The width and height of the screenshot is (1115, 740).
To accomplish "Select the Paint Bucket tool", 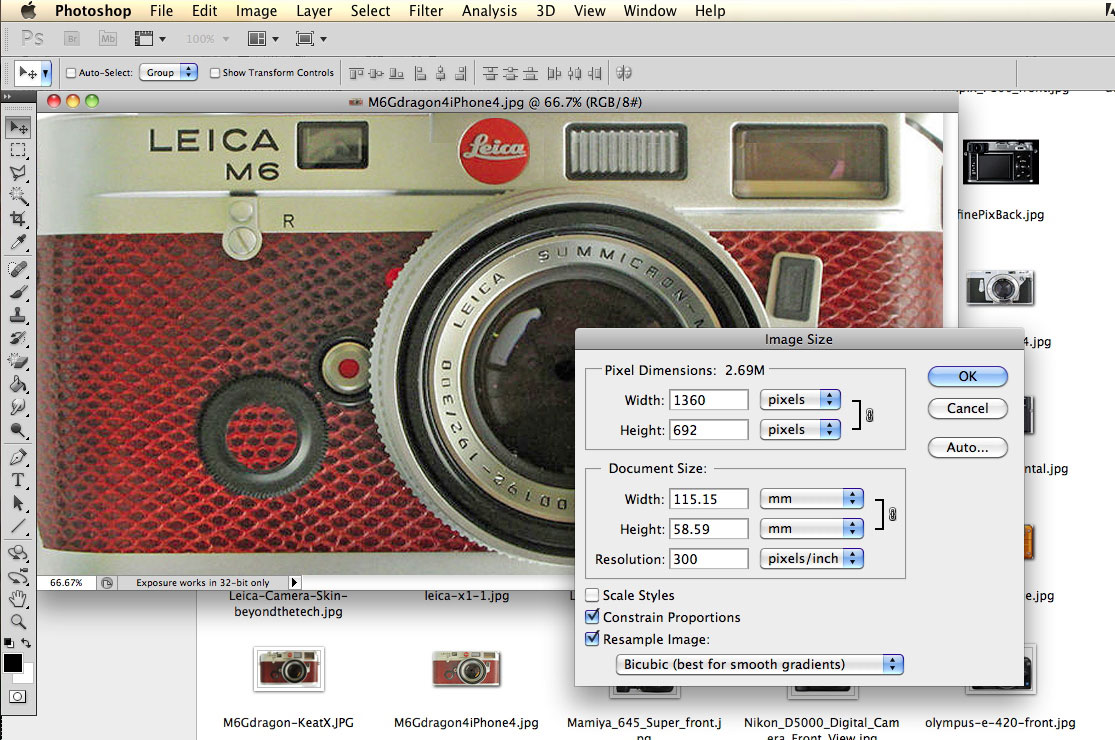I will pos(18,384).
